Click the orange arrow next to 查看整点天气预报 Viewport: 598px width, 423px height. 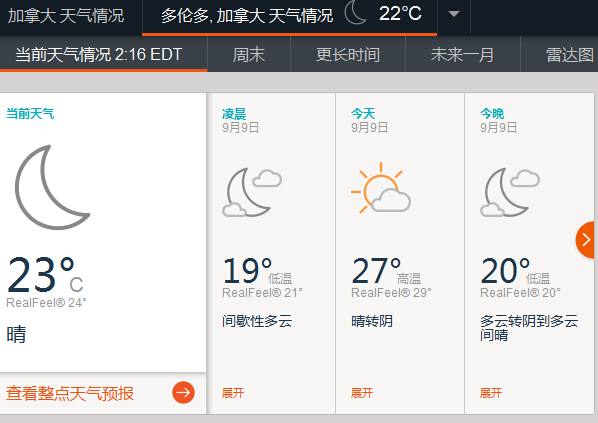(x=183, y=392)
